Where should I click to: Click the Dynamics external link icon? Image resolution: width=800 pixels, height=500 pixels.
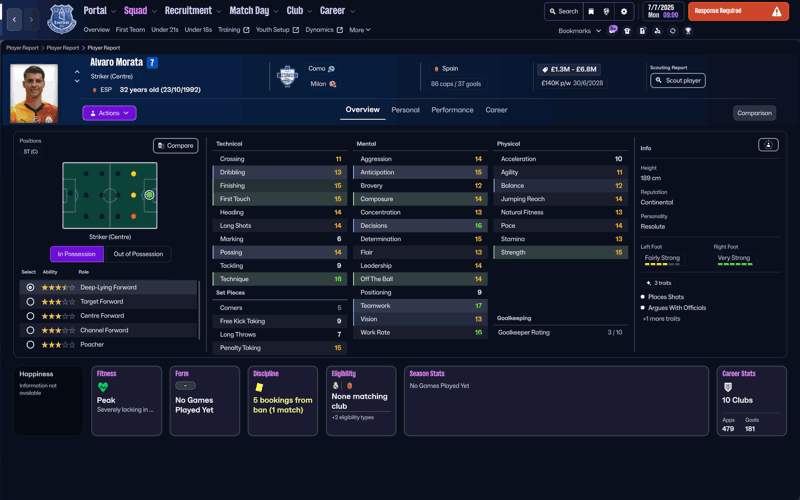point(340,30)
